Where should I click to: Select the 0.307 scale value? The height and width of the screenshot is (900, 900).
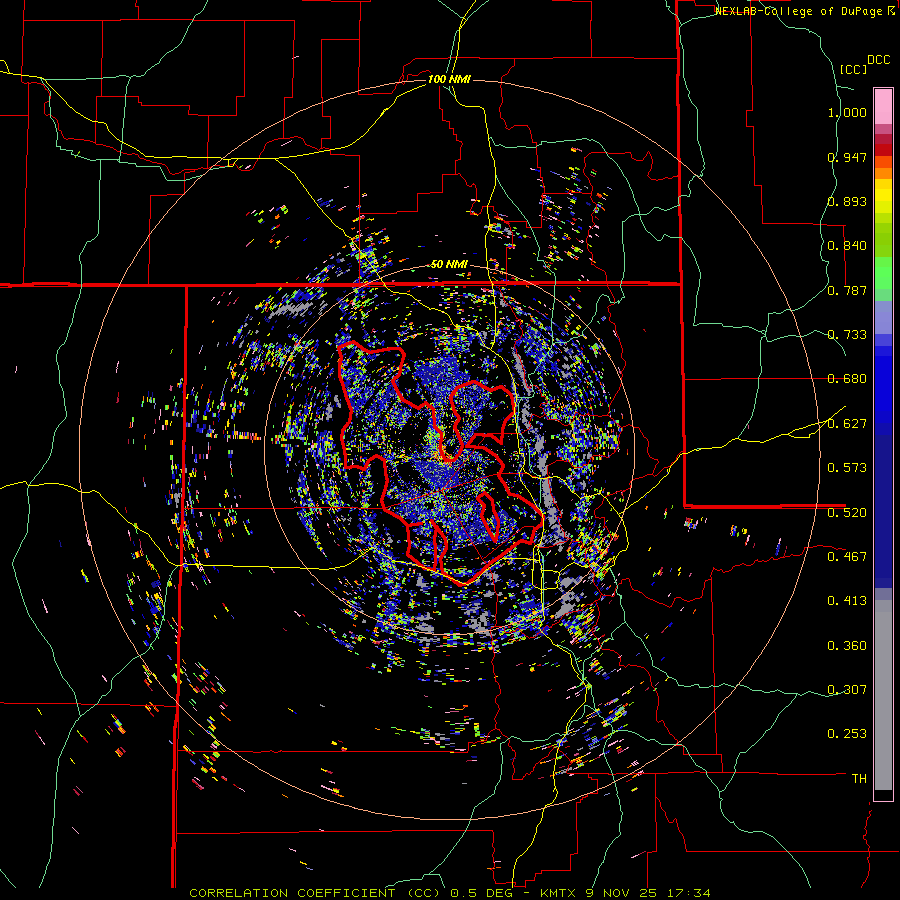(x=847, y=689)
